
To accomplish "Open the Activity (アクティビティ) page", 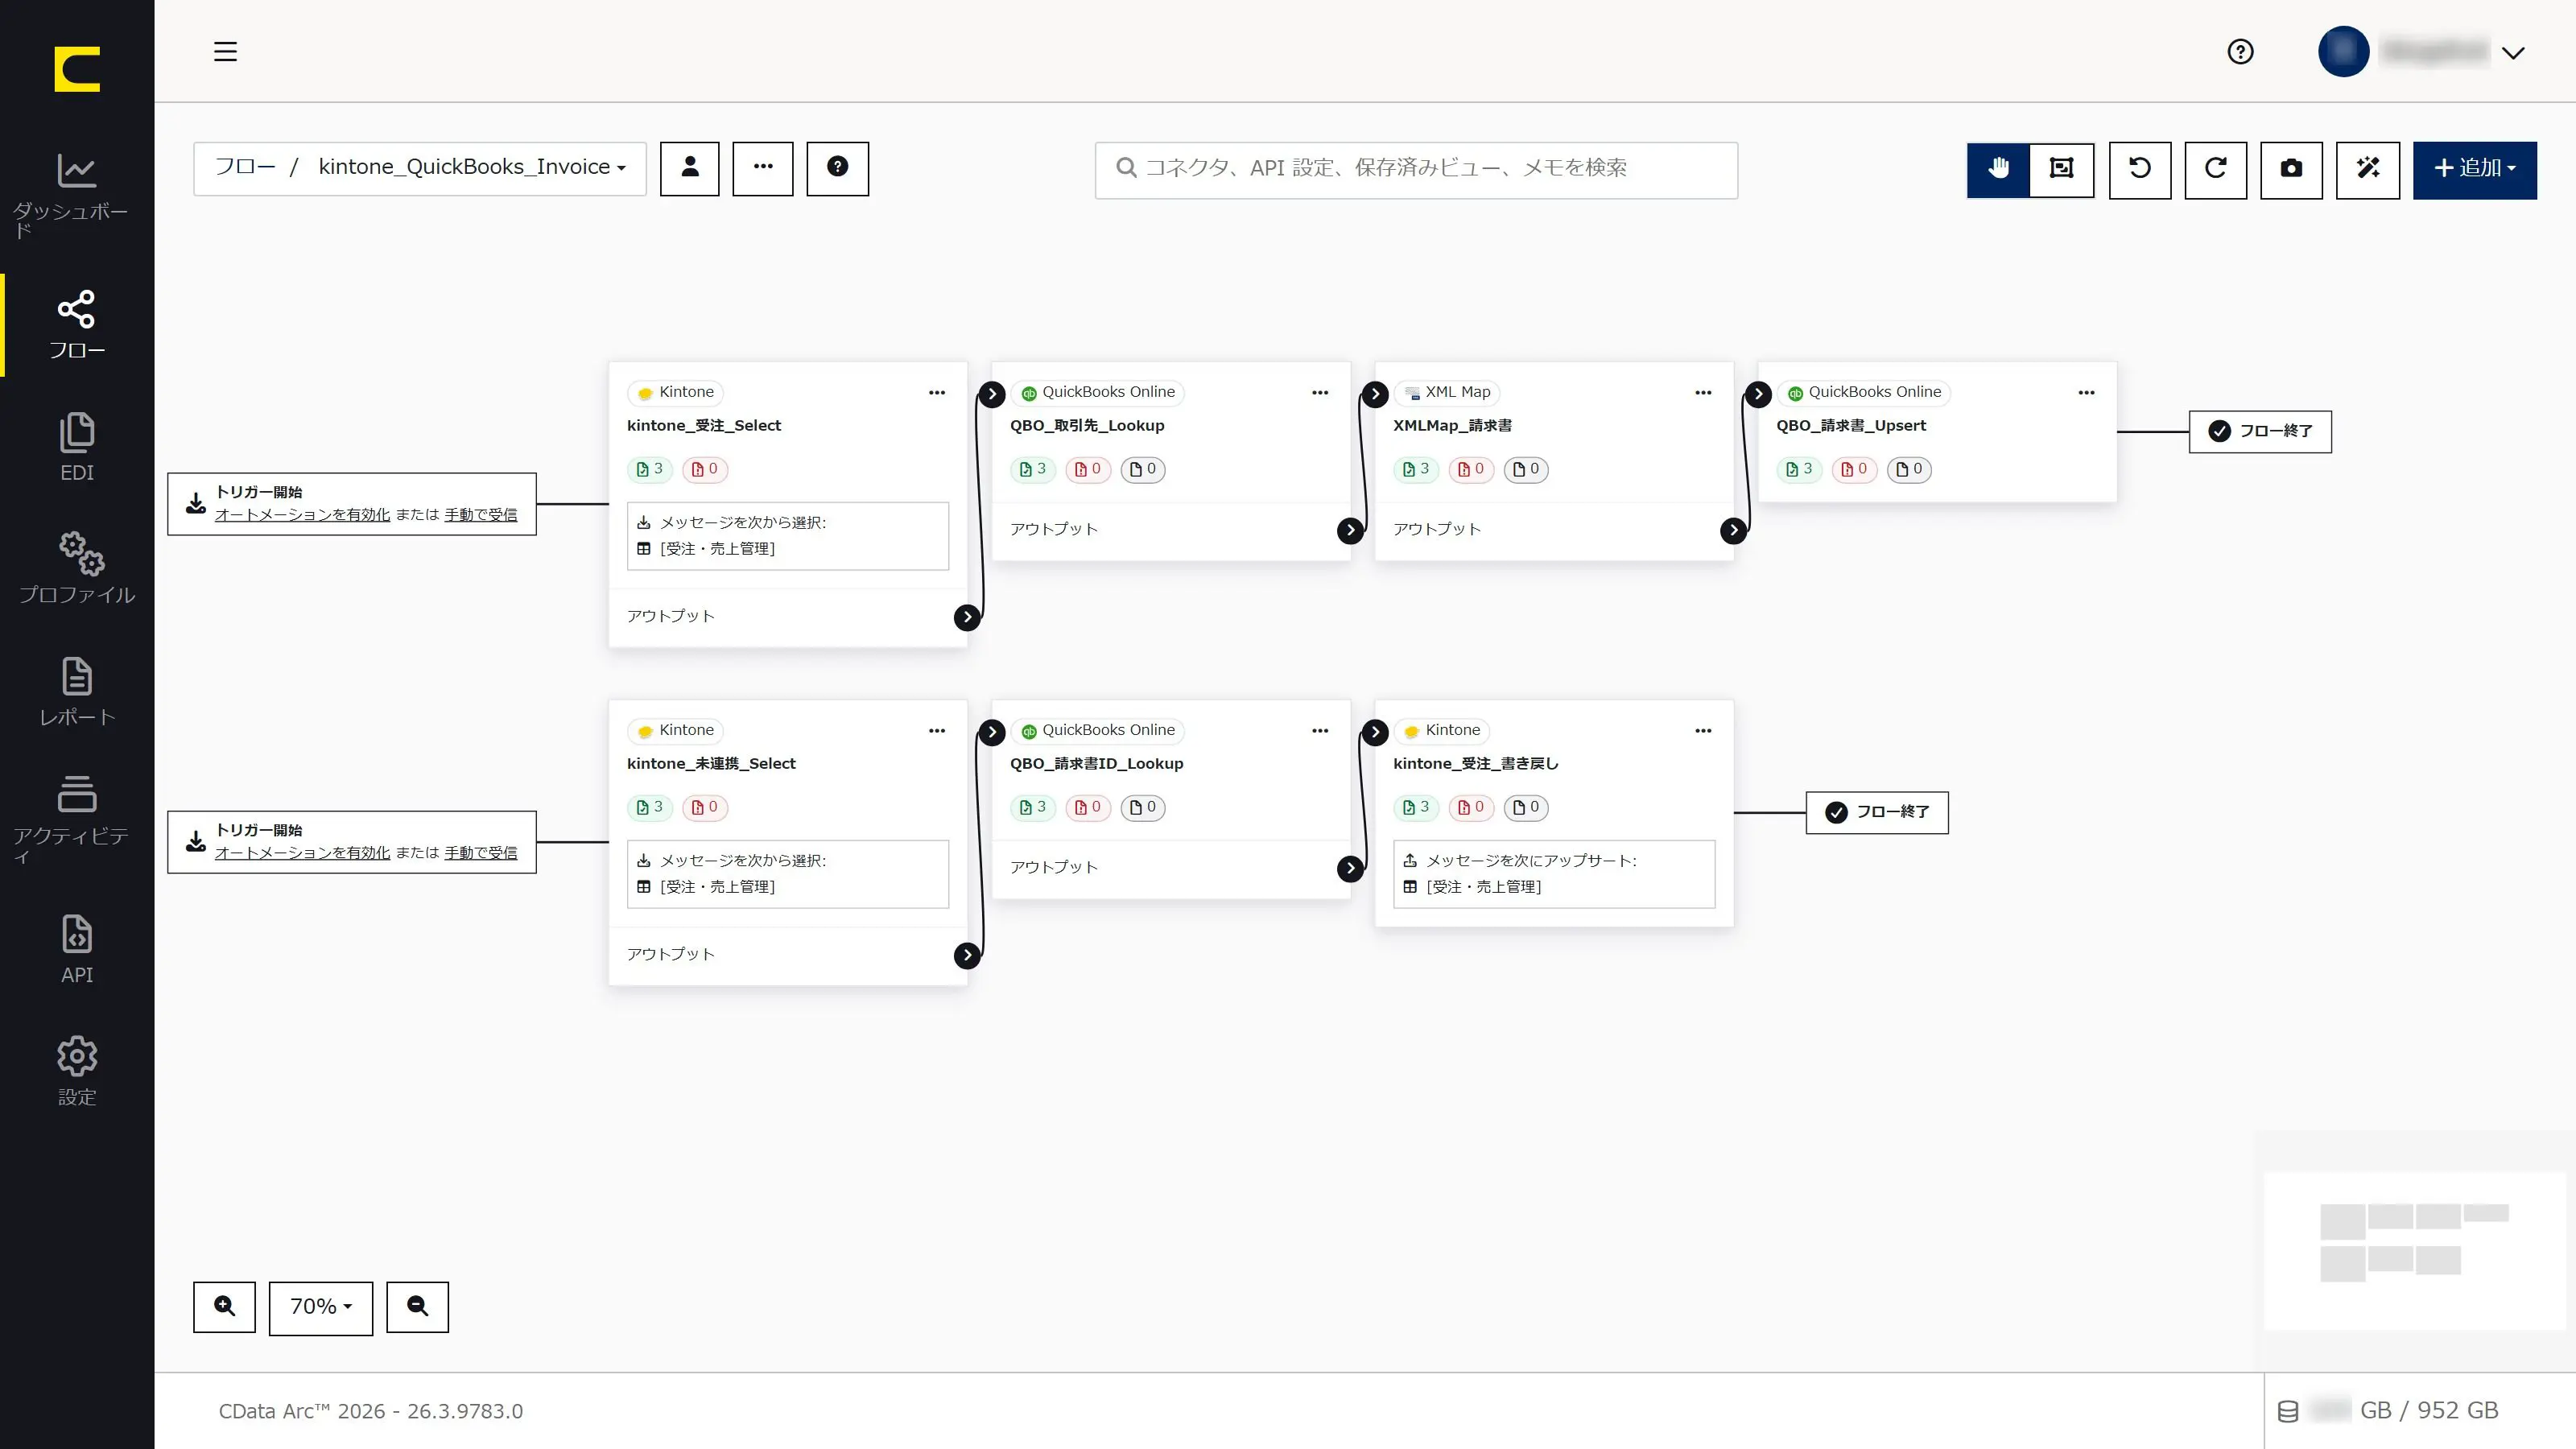I will (x=77, y=820).
